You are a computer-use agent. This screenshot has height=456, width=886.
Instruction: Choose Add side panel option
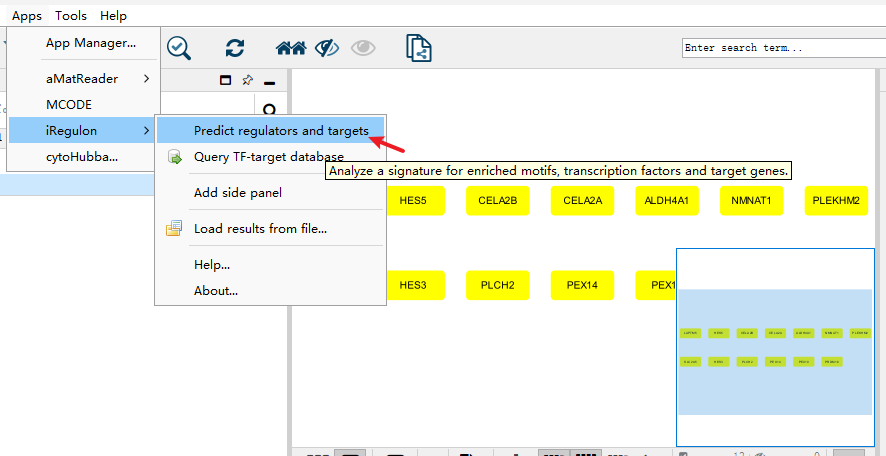pyautogui.click(x=237, y=192)
